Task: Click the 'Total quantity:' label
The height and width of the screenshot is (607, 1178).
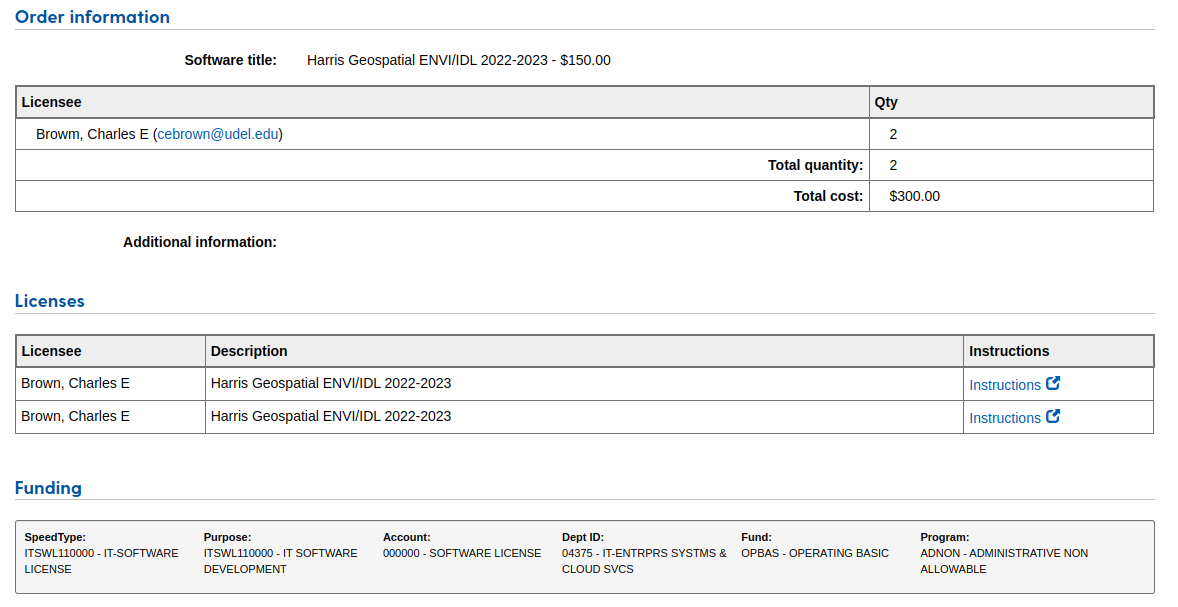Action: [x=815, y=165]
